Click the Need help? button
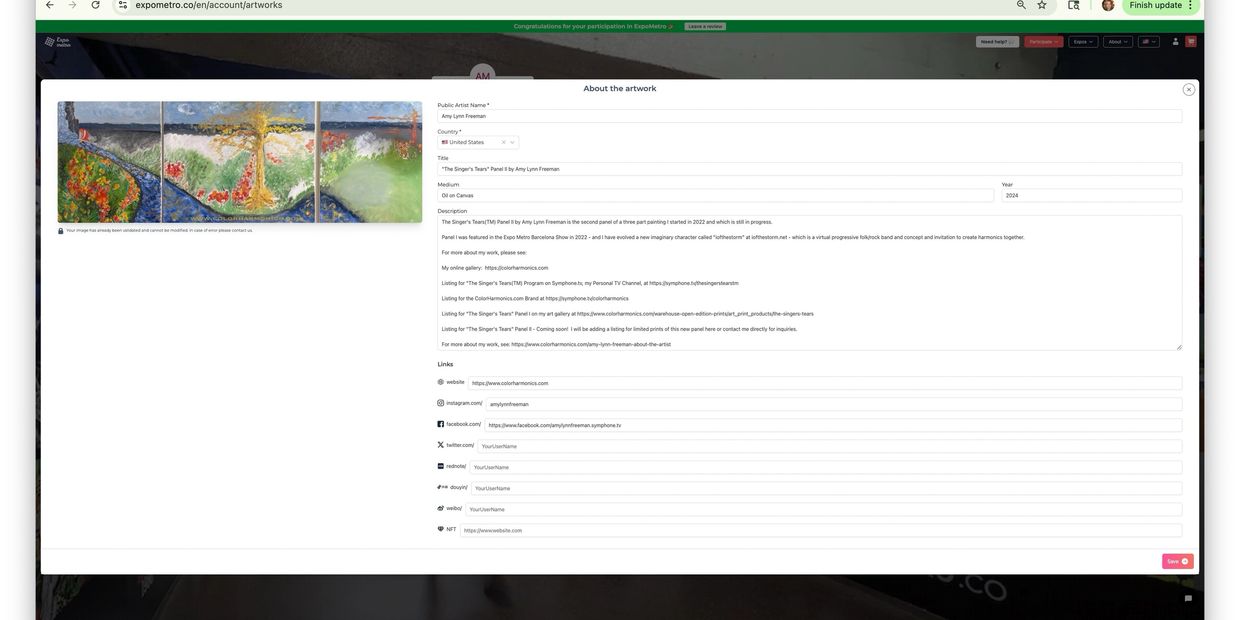The height and width of the screenshot is (620, 1240). [997, 42]
